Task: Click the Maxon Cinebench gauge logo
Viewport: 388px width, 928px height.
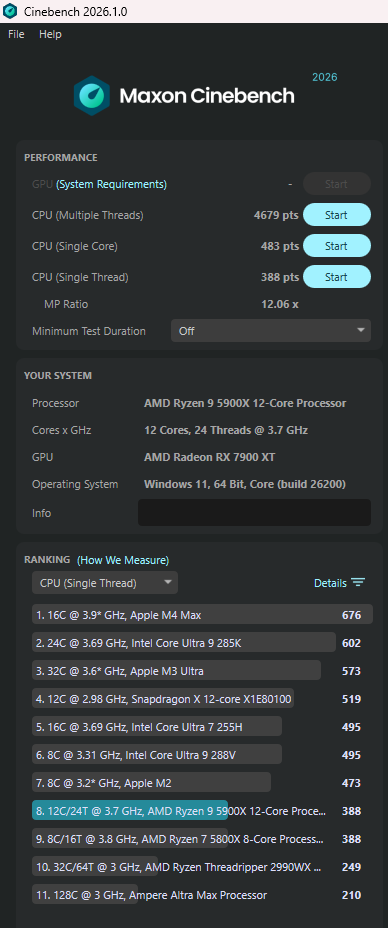Action: 92,95
